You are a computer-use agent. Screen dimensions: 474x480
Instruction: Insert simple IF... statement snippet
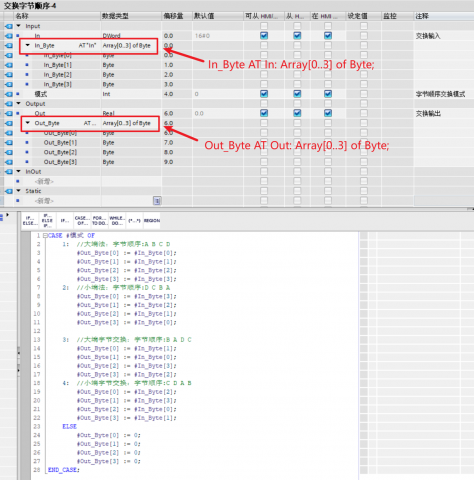[x=64, y=221]
